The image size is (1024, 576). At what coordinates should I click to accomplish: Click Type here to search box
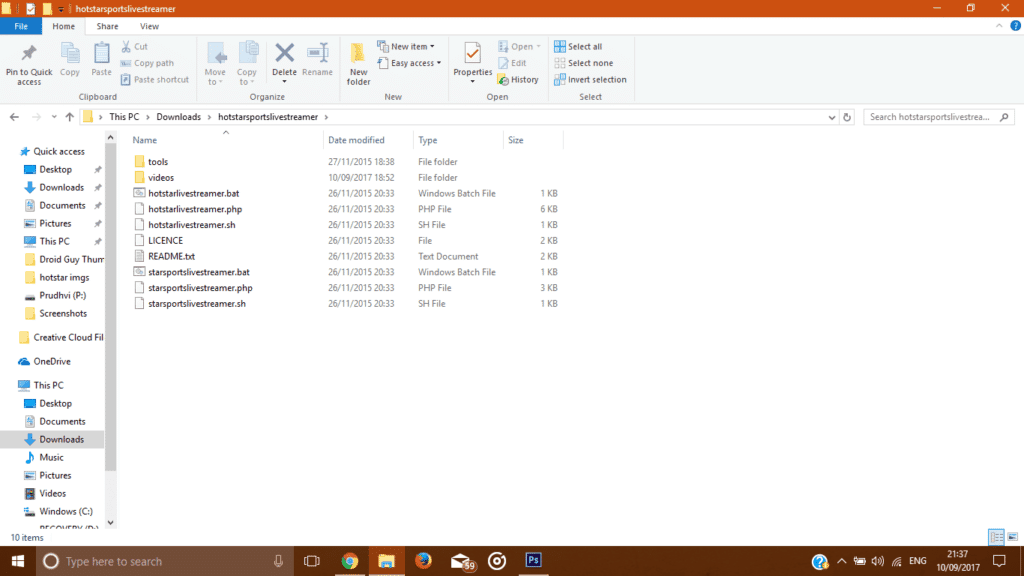(163, 561)
